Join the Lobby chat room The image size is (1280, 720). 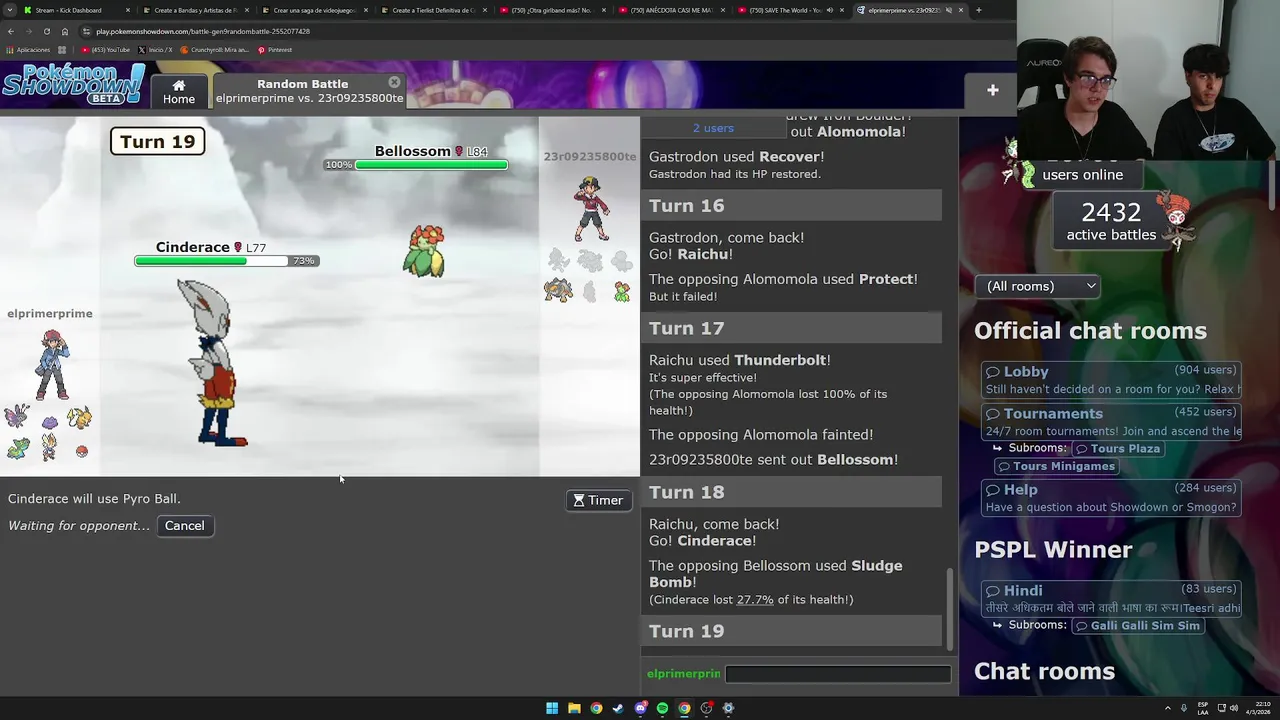1110,379
